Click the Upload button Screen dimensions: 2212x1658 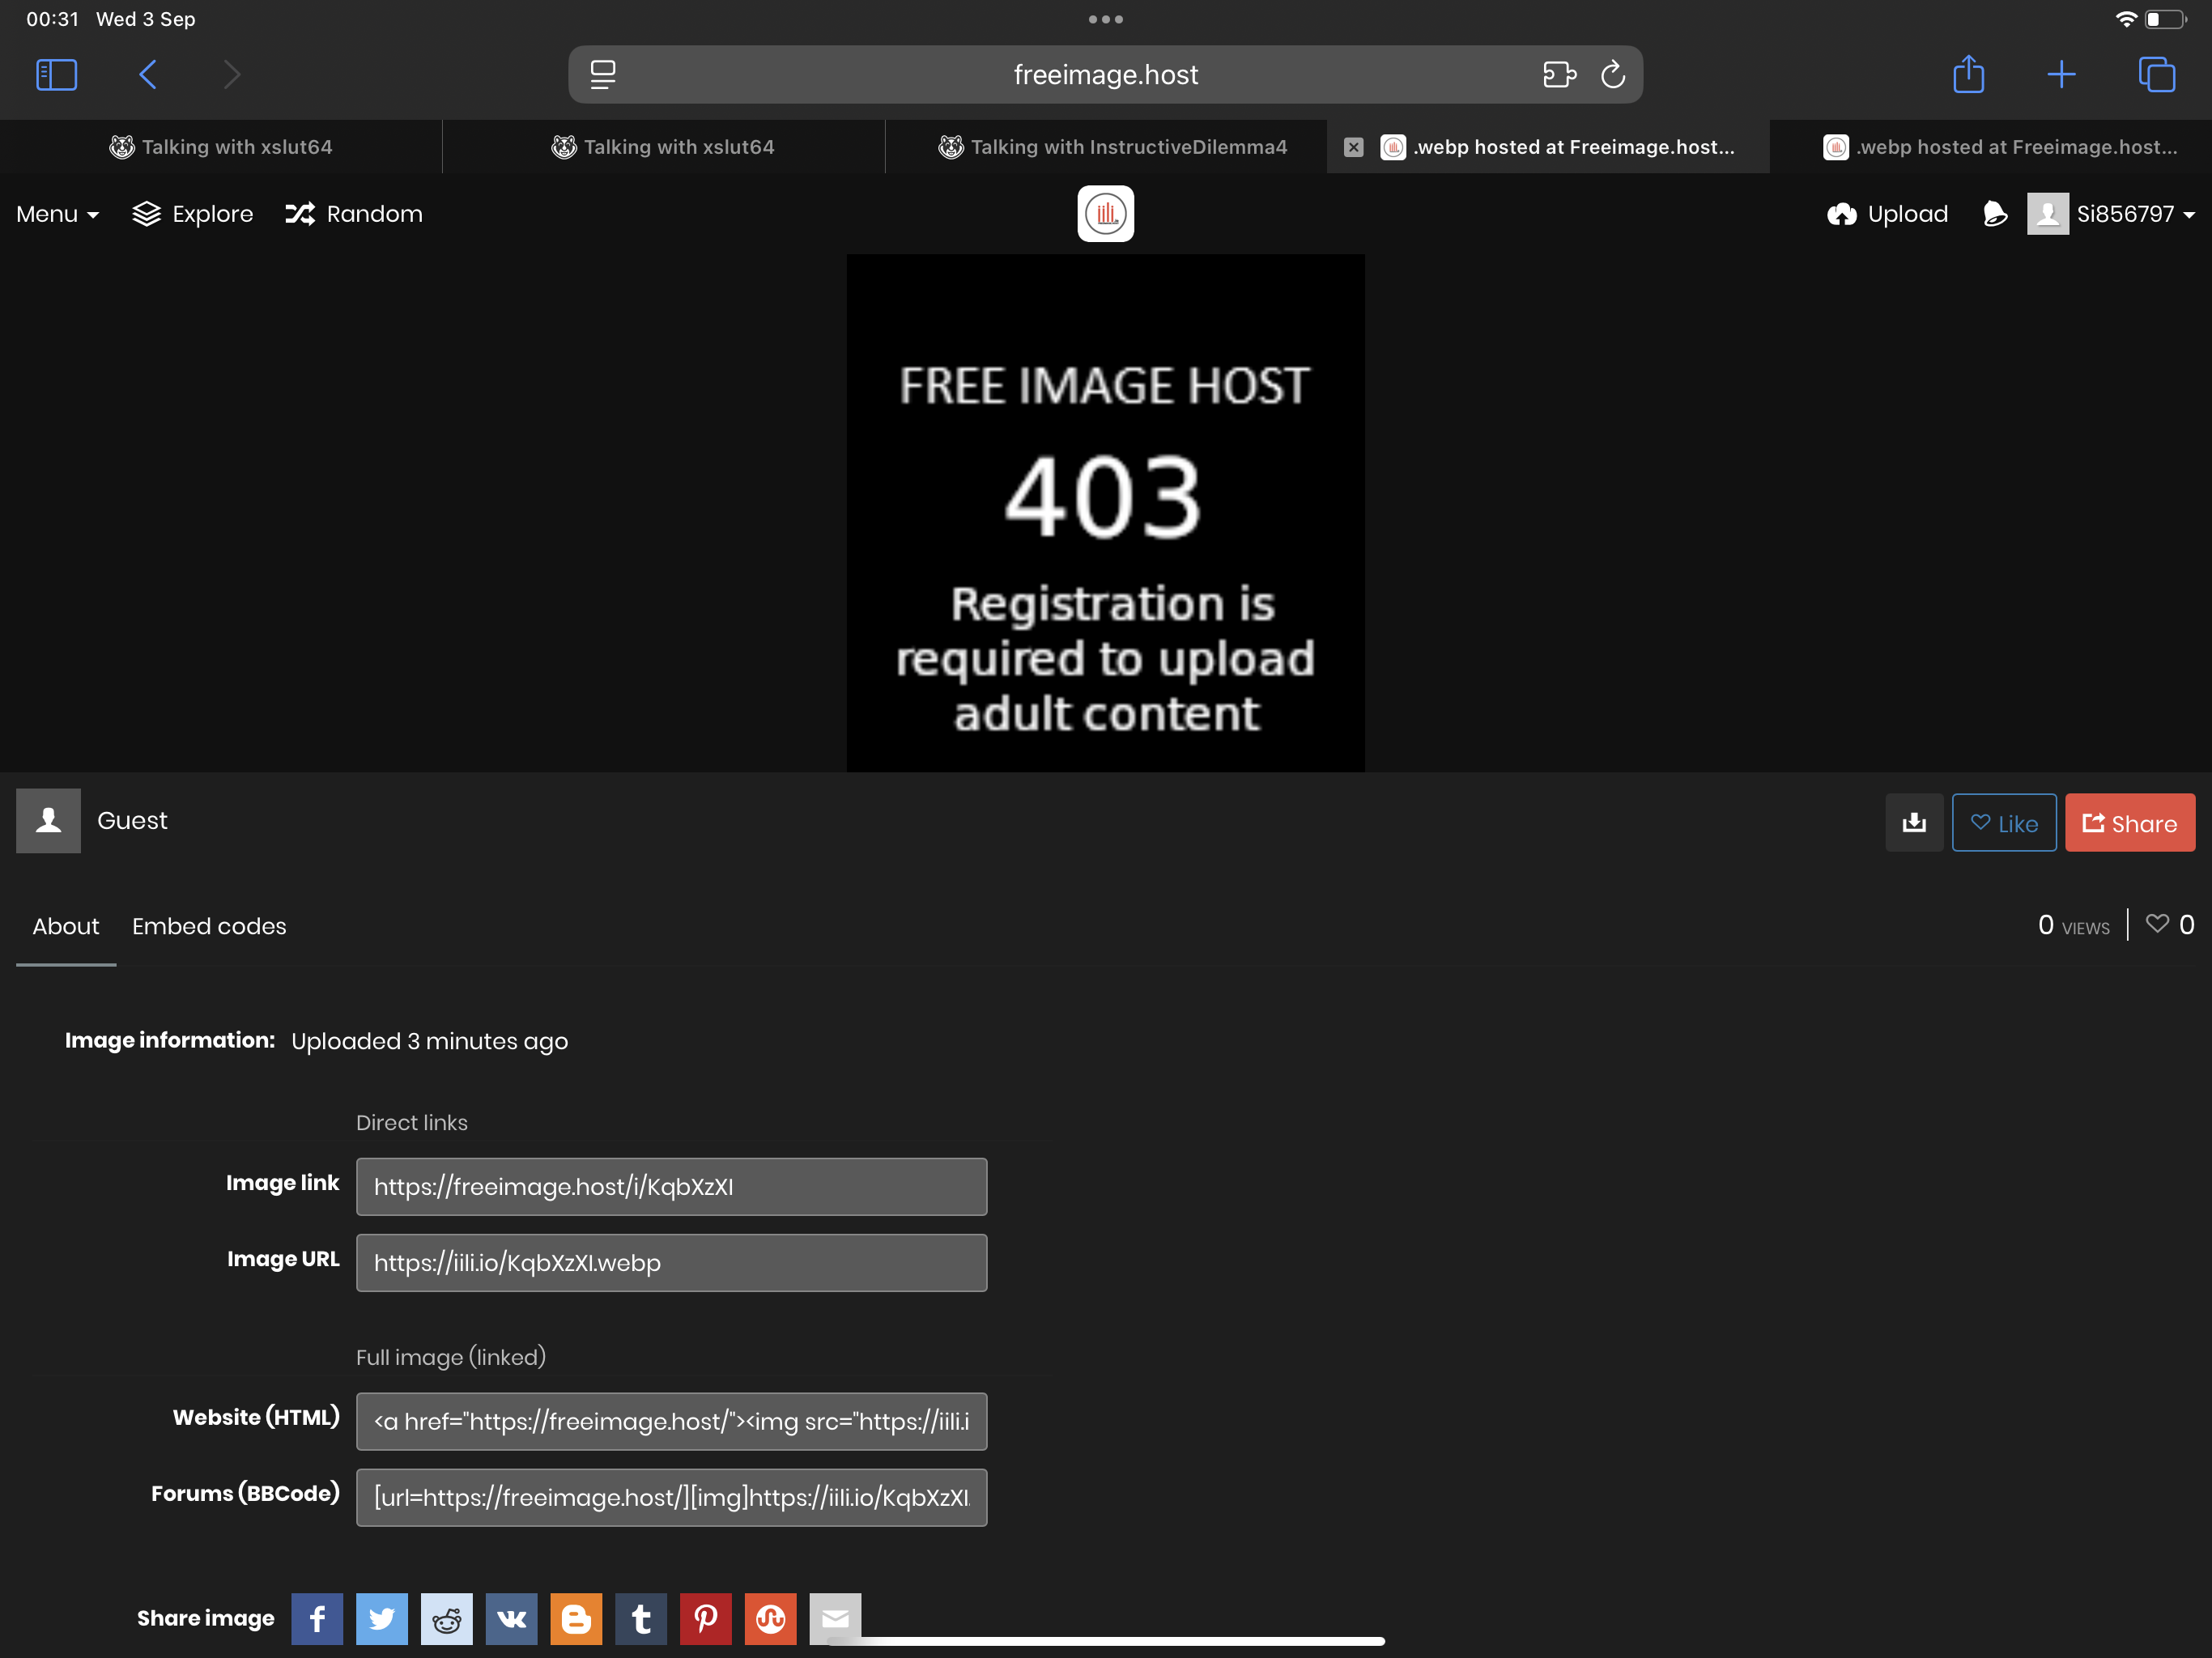(x=1887, y=214)
